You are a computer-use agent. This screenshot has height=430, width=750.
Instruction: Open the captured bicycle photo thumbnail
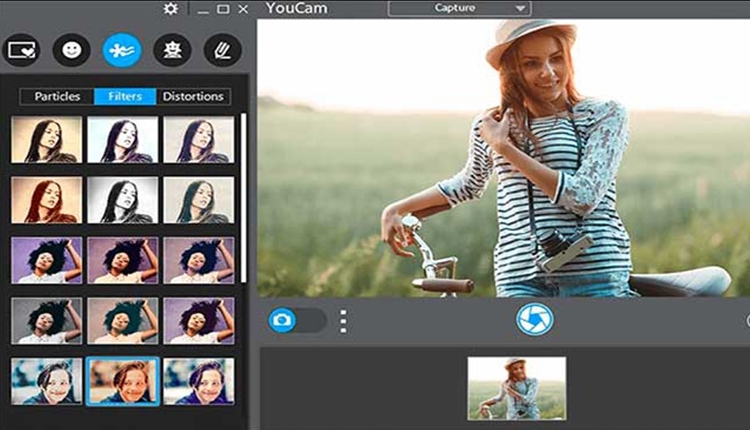(517, 388)
